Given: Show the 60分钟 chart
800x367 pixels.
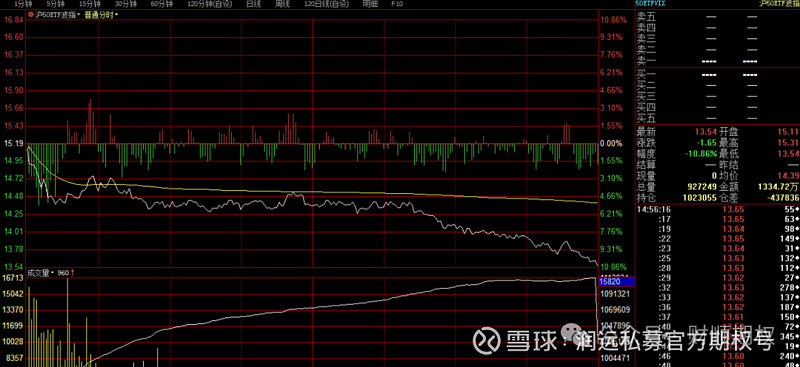Looking at the screenshot, I should click(161, 4).
